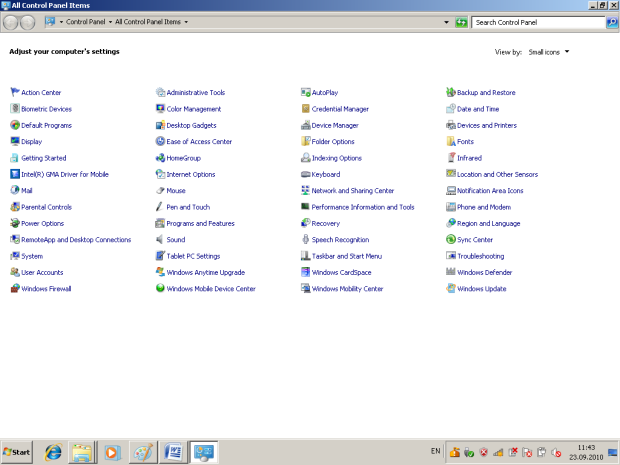This screenshot has height=465, width=620.
Task: Click the AutoPlay icon
Action: pos(306,92)
